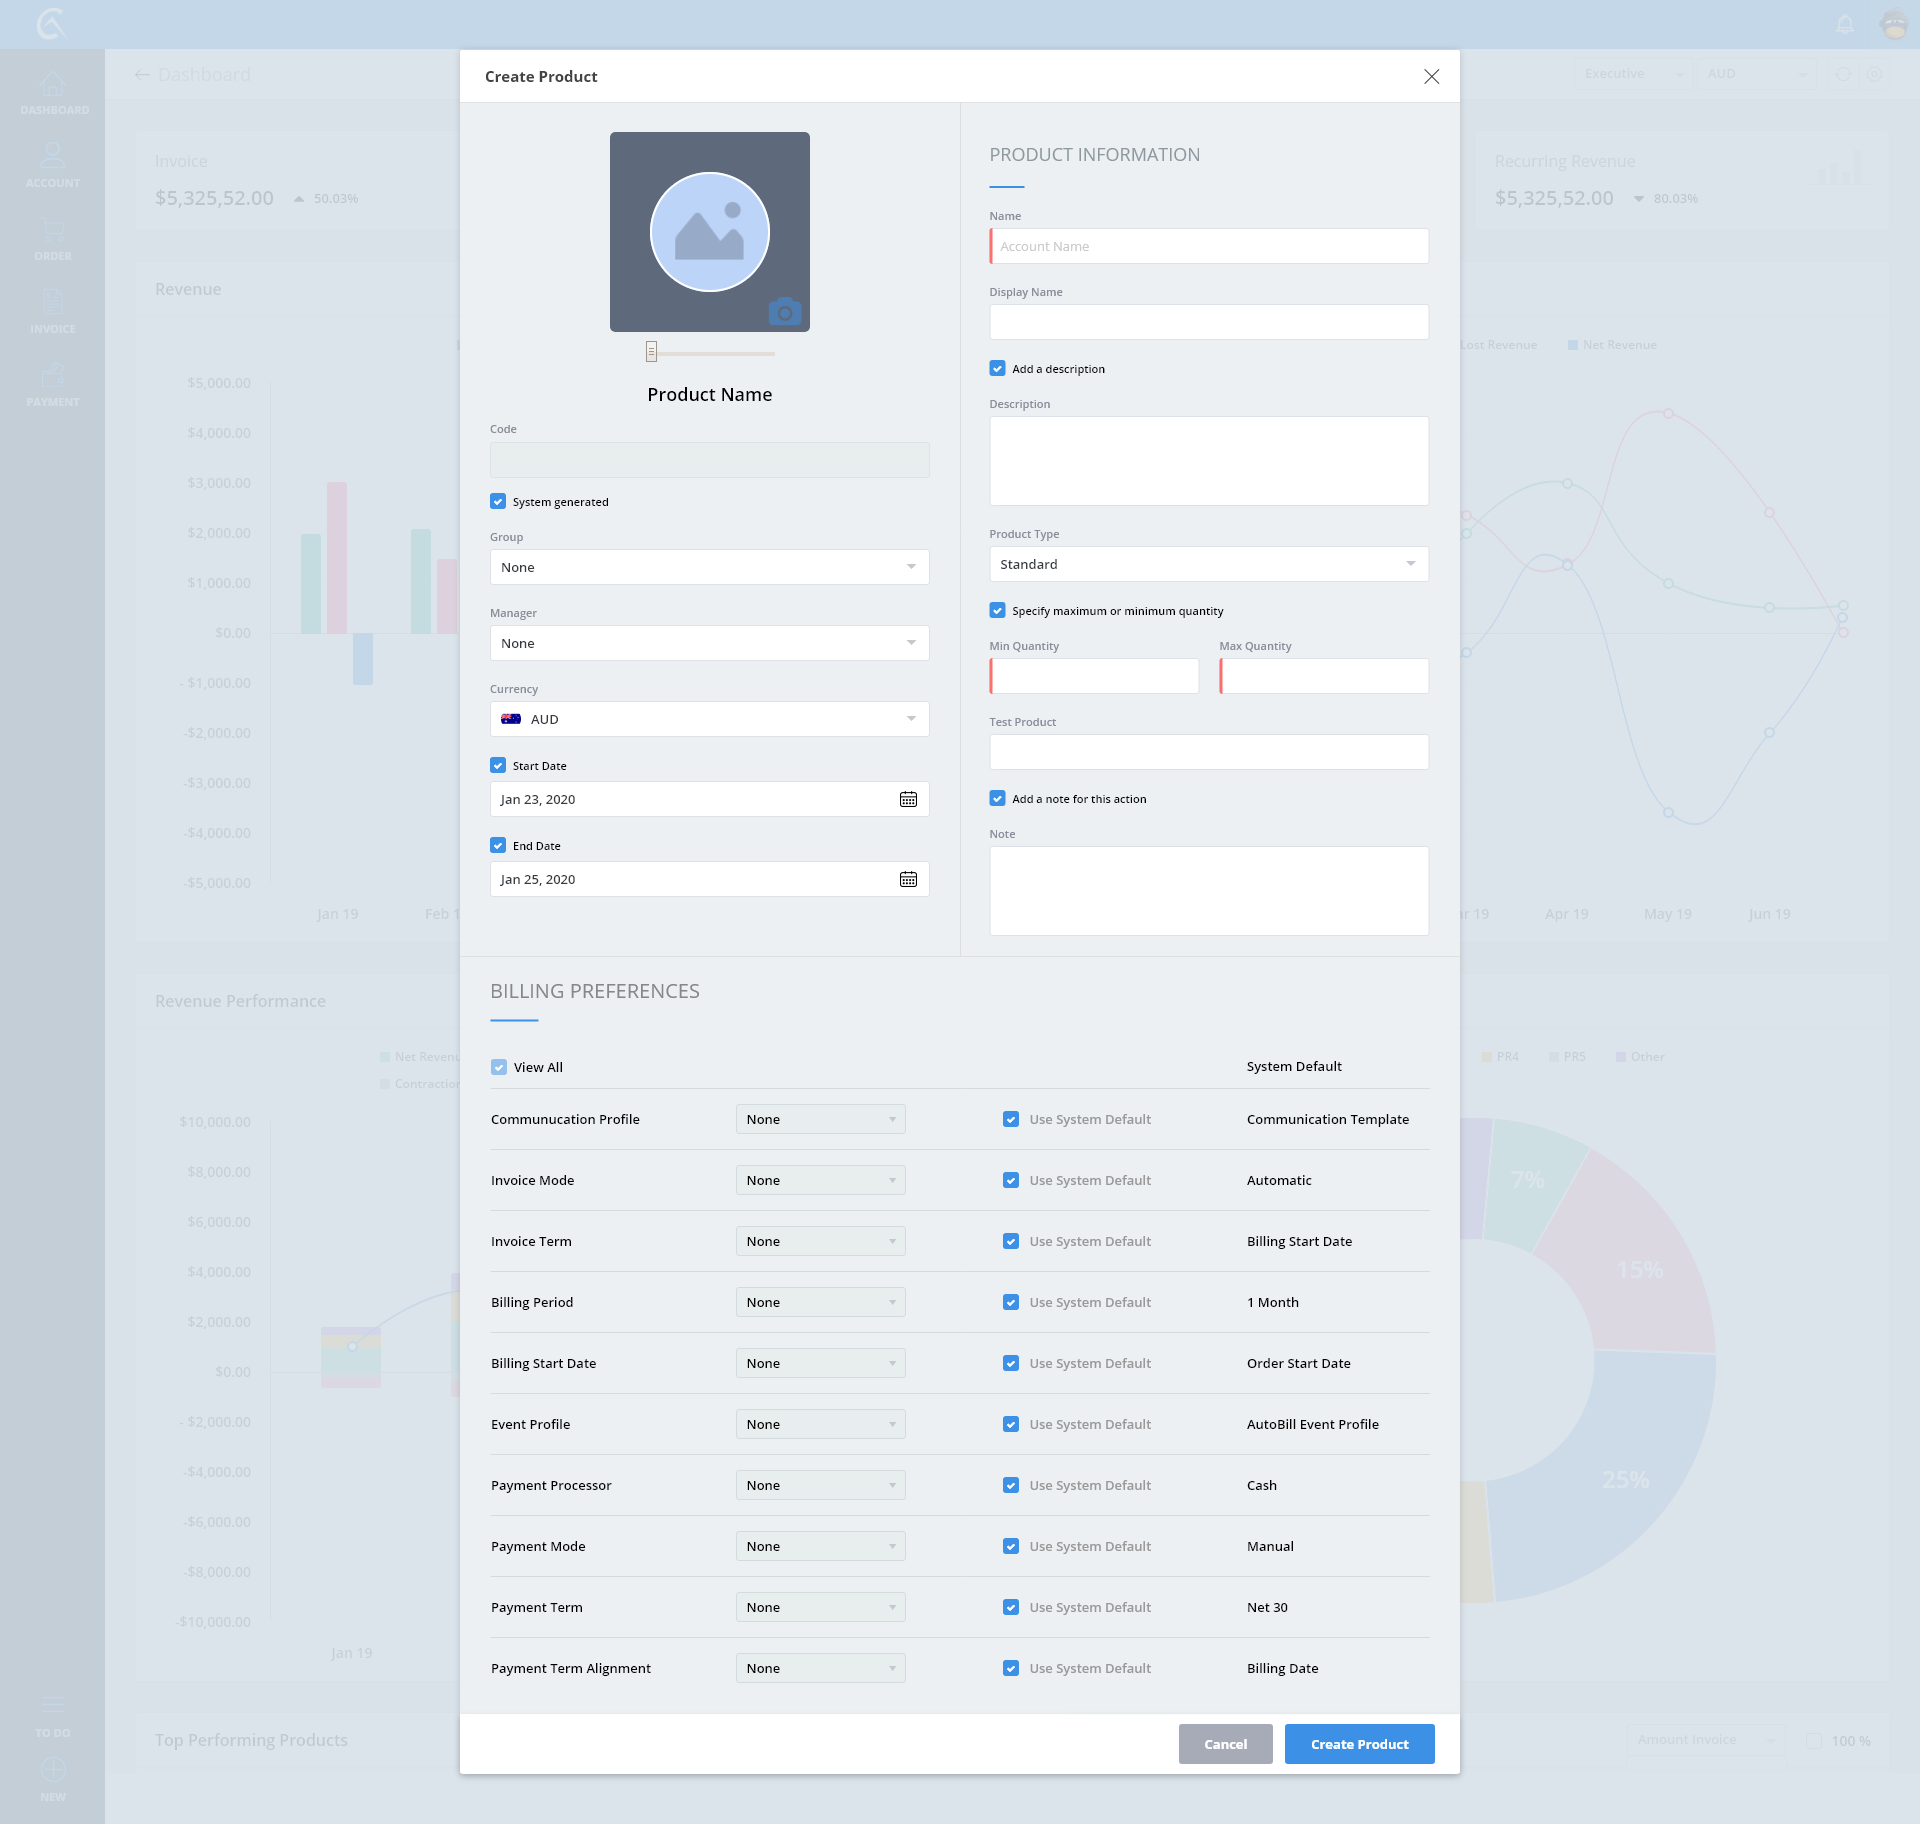Click the notification bell icon
Image resolution: width=1920 pixels, height=1824 pixels.
tap(1845, 24)
